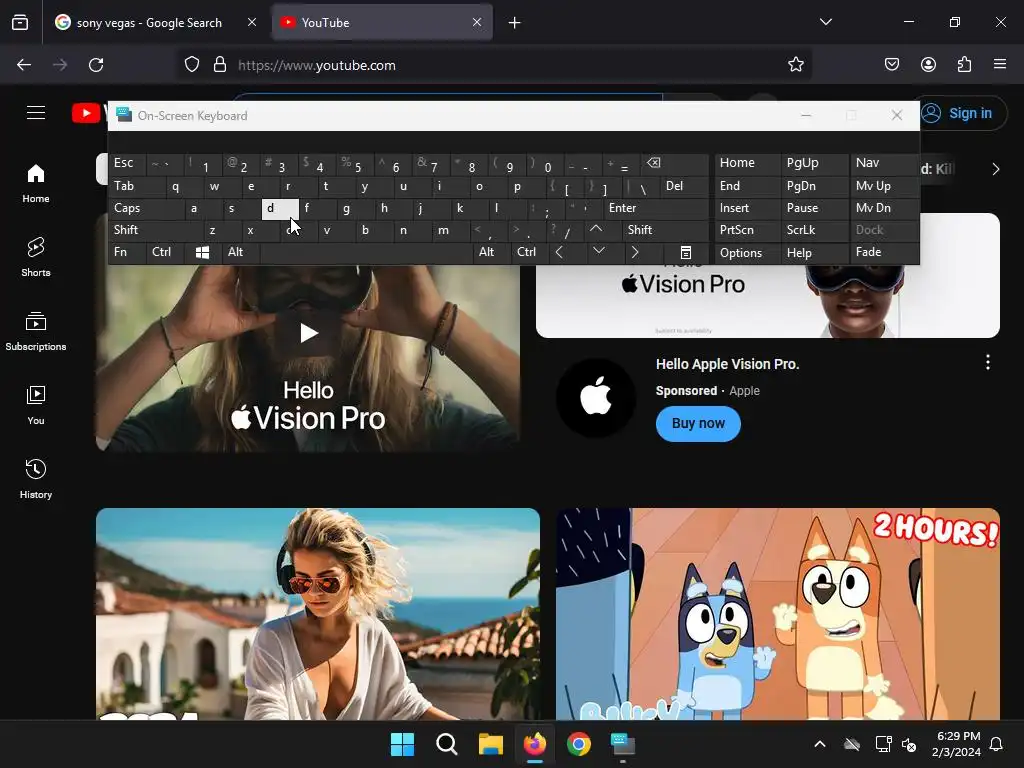Open Shorts from the sidebar

(x=36, y=257)
